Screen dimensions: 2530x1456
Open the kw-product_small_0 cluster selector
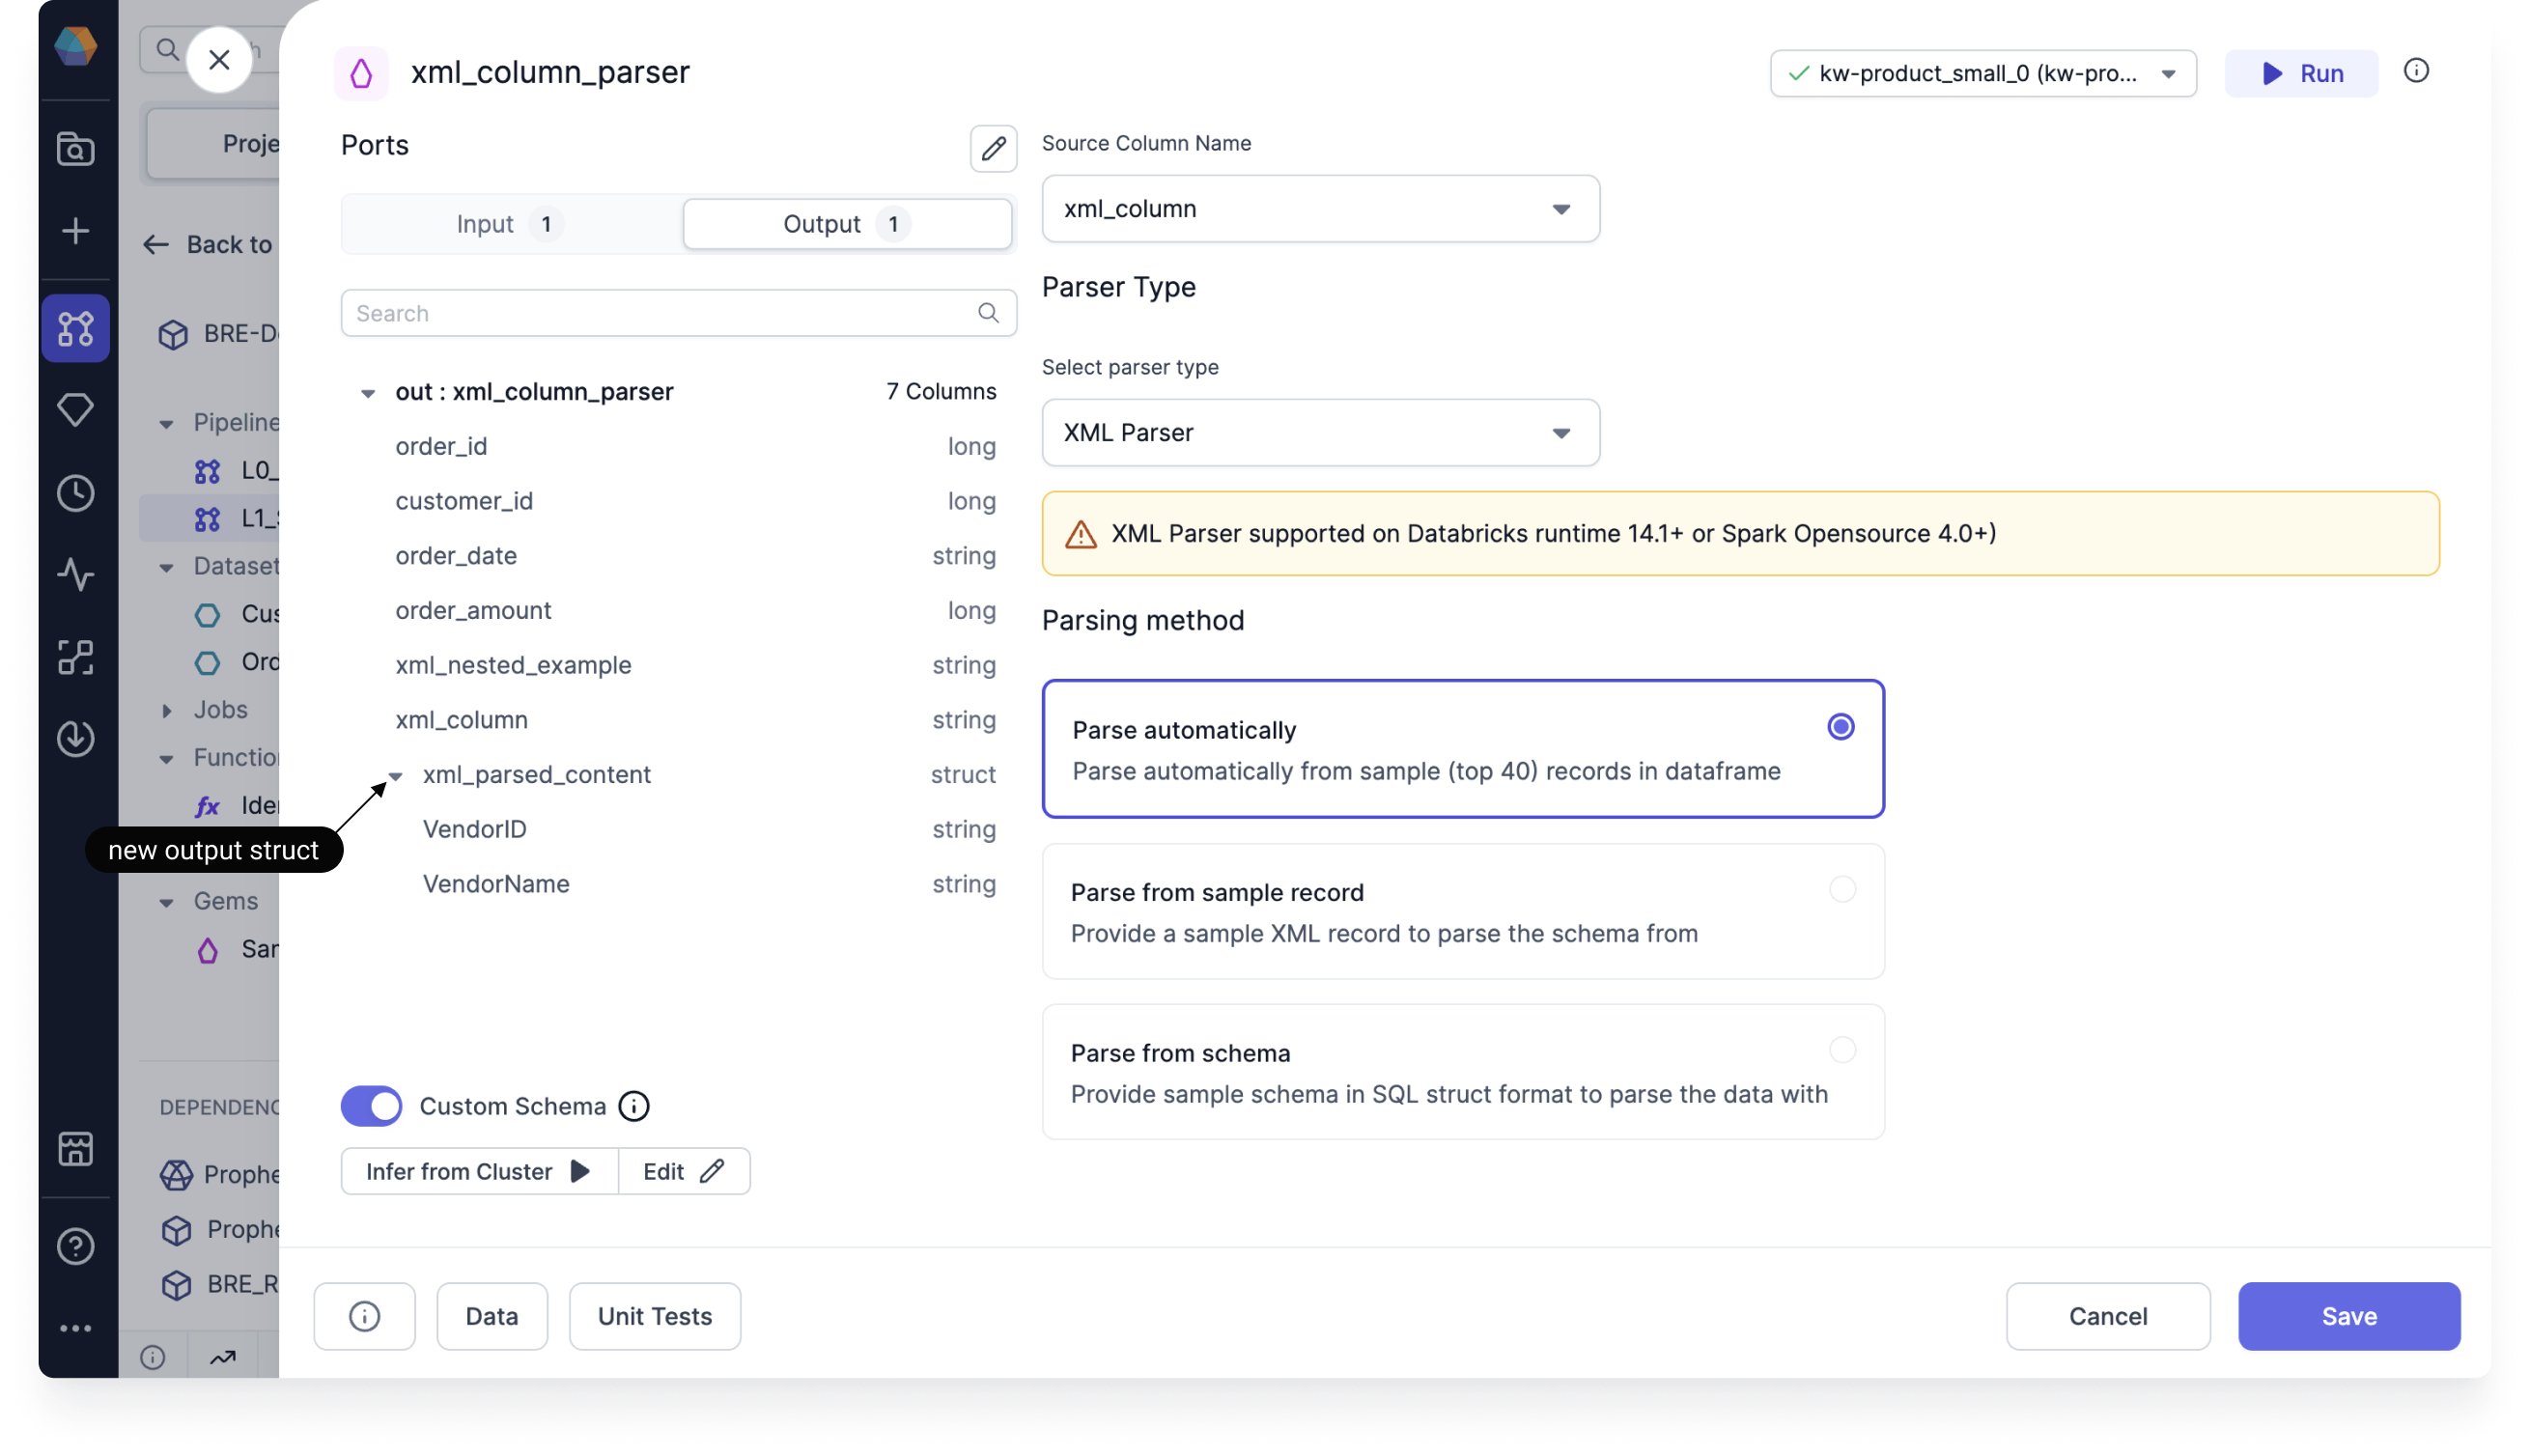pos(1982,74)
